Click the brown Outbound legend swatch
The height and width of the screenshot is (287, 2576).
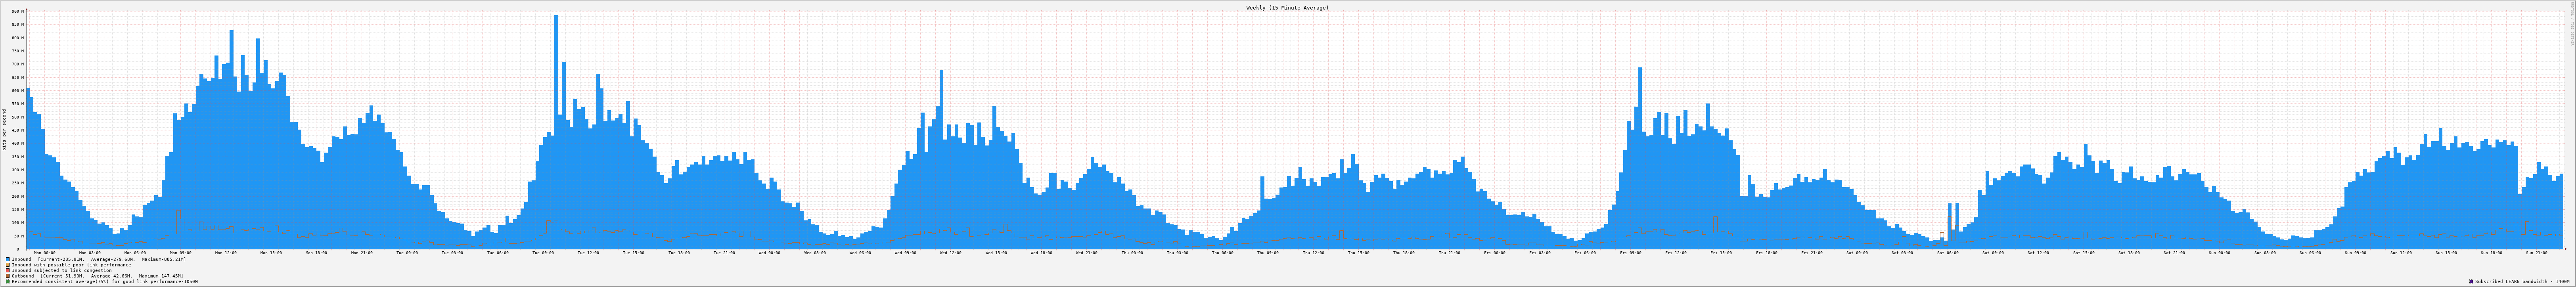coord(8,276)
